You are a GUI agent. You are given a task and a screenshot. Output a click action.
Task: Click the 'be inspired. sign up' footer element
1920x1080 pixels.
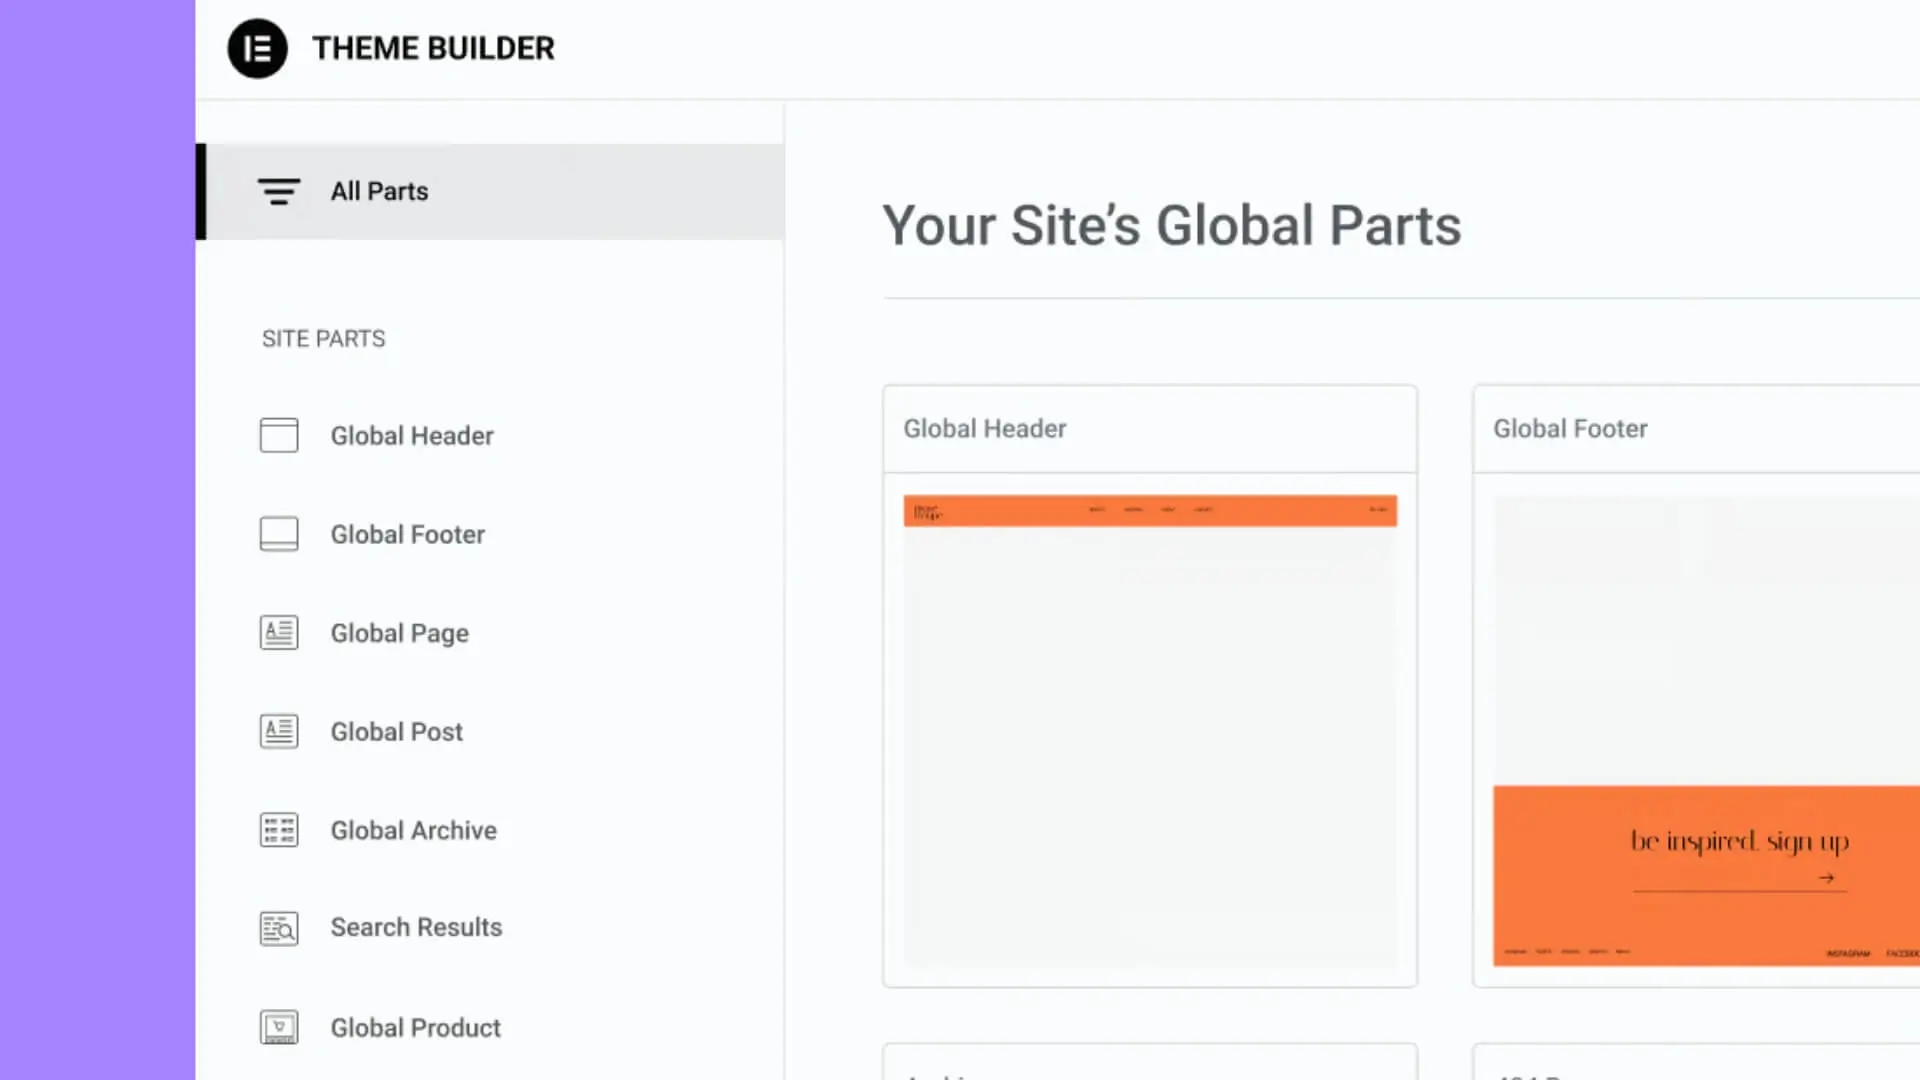1738,840
